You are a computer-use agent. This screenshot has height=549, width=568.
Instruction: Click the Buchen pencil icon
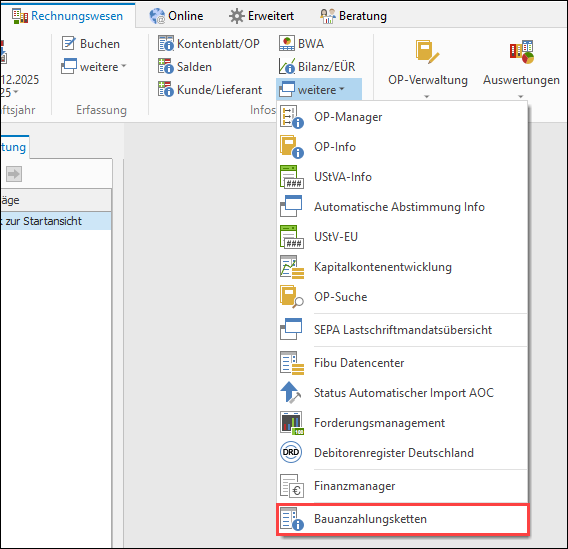(68, 43)
